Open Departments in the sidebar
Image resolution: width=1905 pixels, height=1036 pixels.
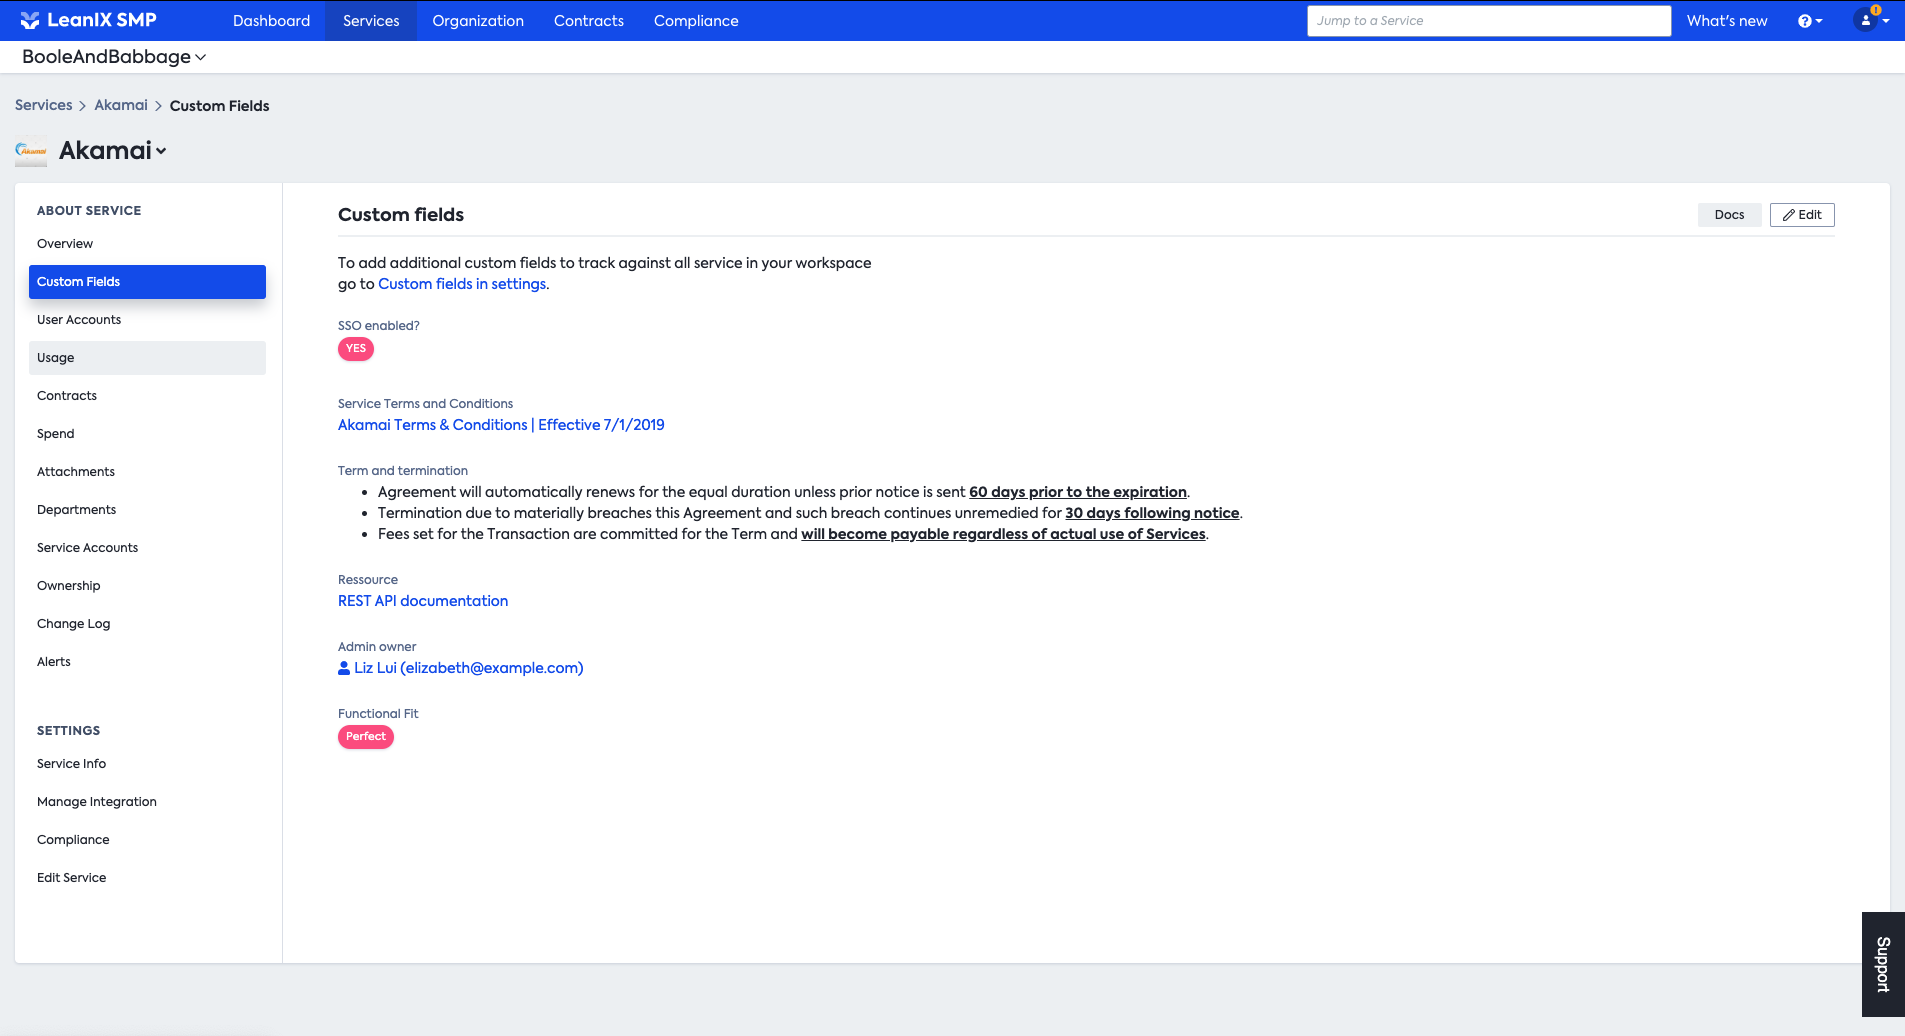pyautogui.click(x=147, y=510)
